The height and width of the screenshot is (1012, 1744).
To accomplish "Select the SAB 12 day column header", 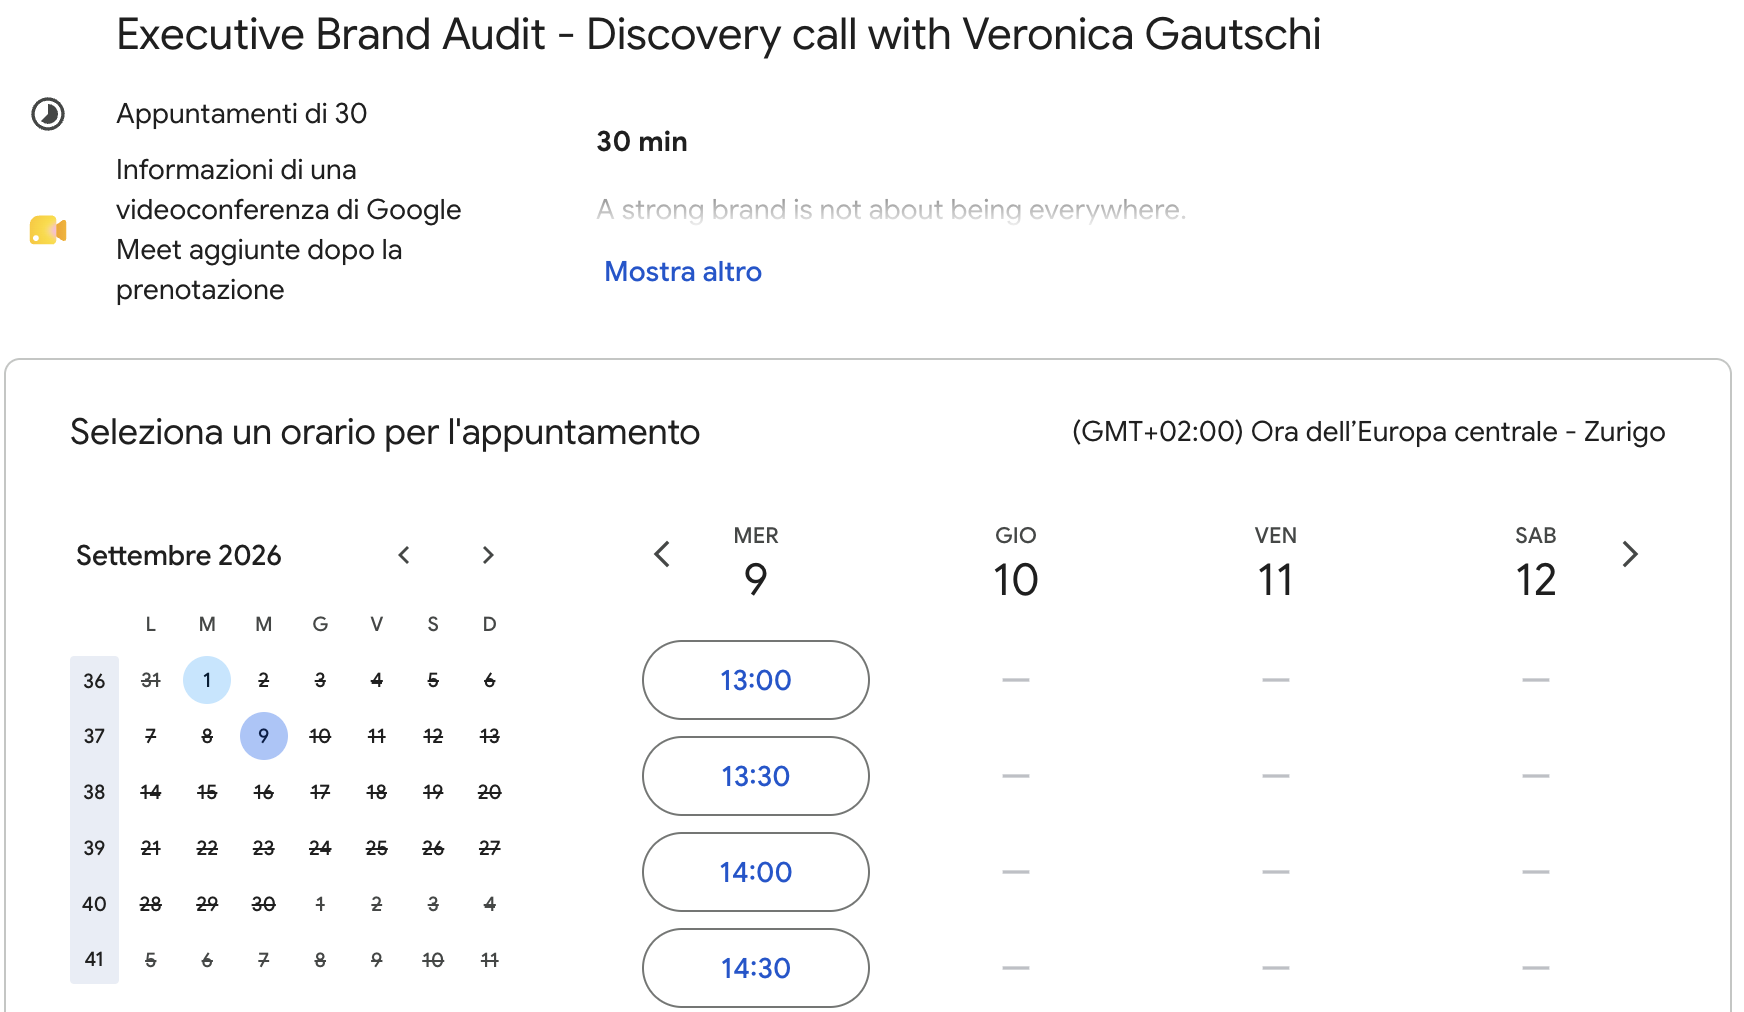I will click(x=1536, y=563).
